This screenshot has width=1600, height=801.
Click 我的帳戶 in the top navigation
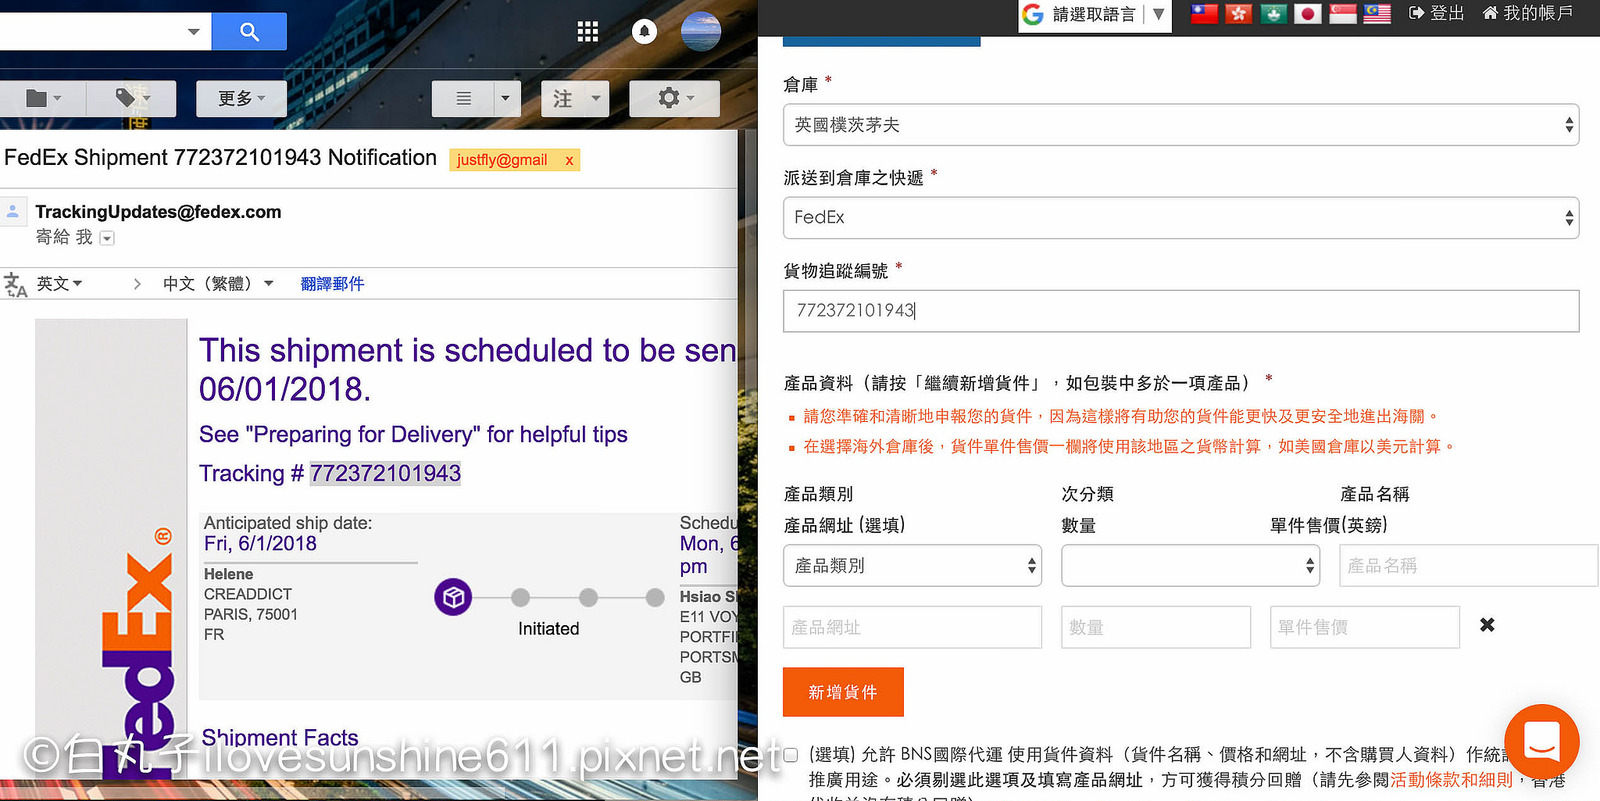click(x=1527, y=13)
